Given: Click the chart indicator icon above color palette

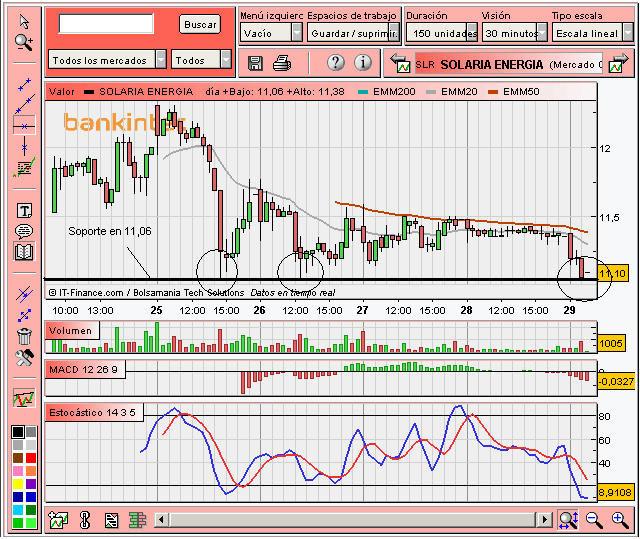Looking at the screenshot, I should point(24,397).
